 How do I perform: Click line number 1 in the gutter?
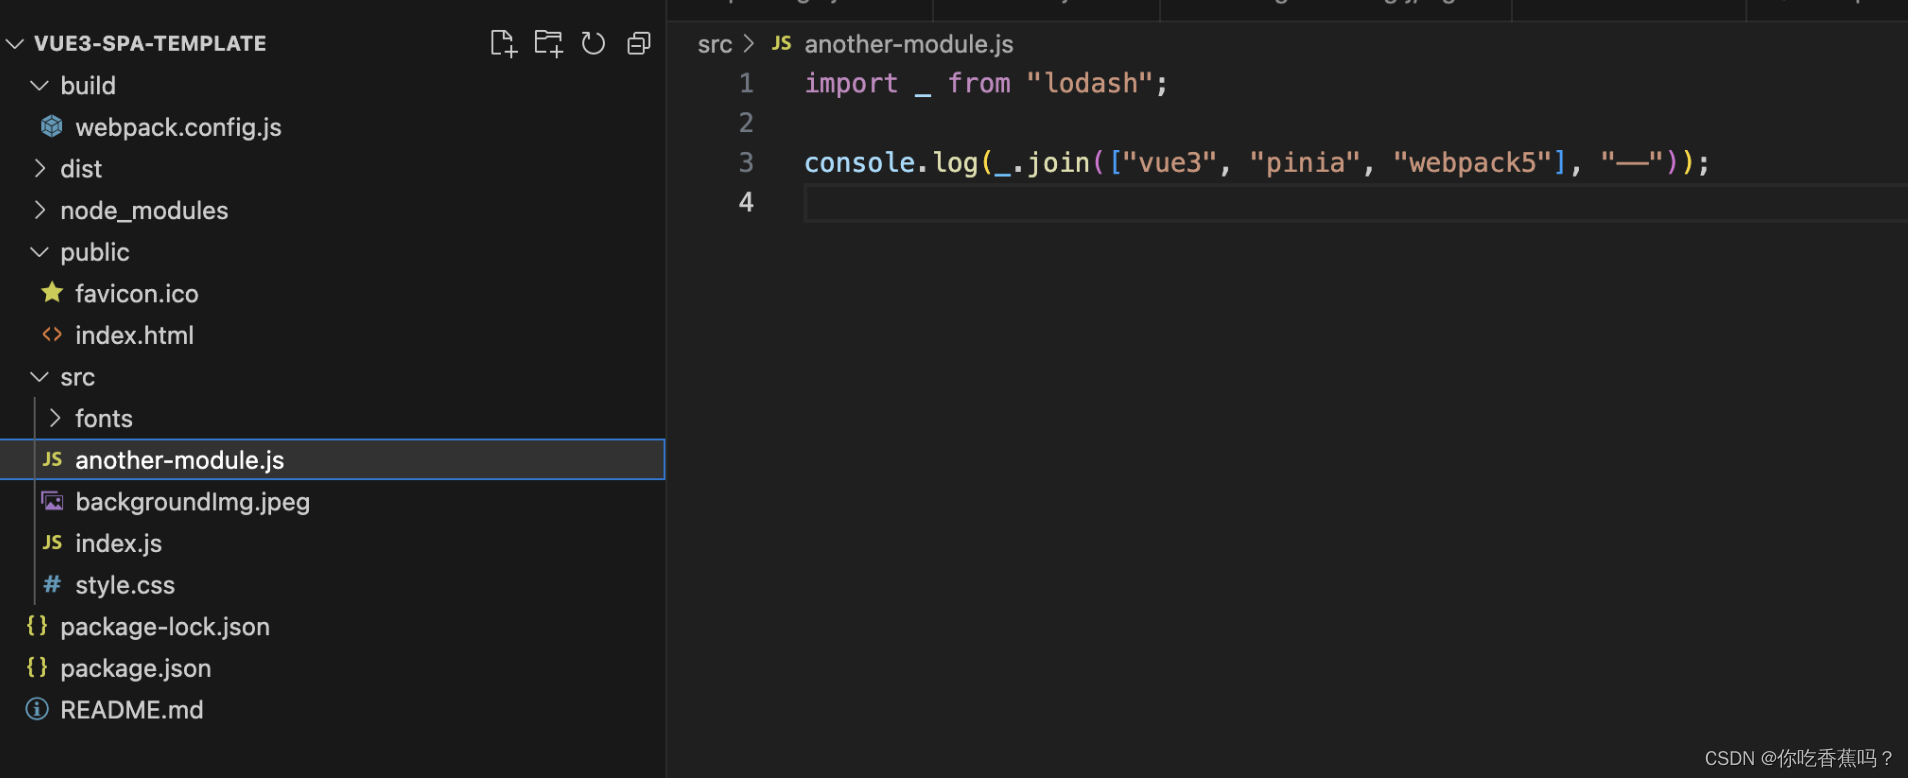pyautogui.click(x=746, y=83)
